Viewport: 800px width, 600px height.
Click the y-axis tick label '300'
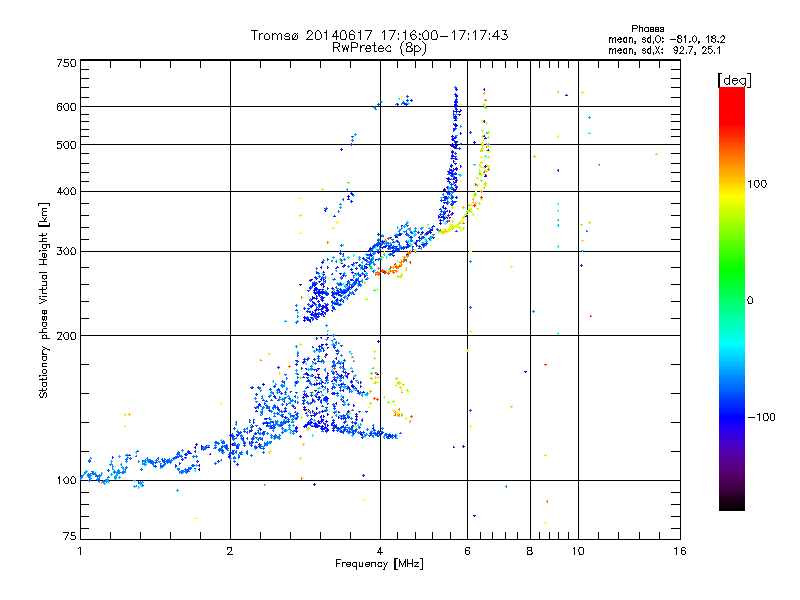tap(66, 252)
